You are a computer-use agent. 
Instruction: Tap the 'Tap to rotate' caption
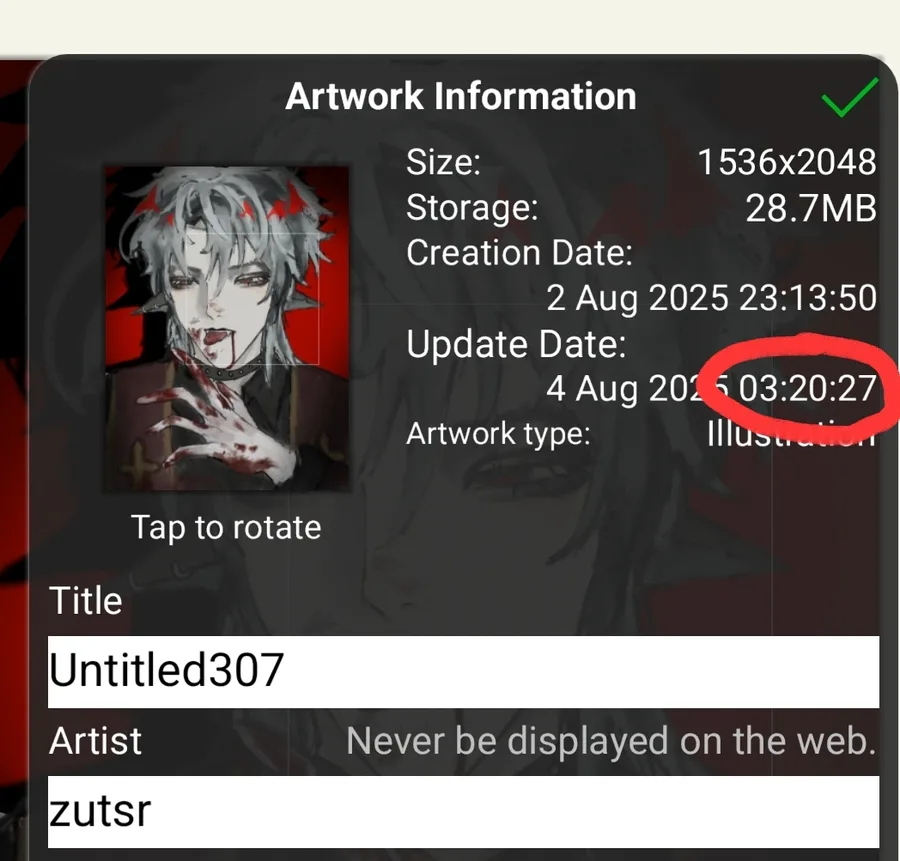pyautogui.click(x=226, y=527)
